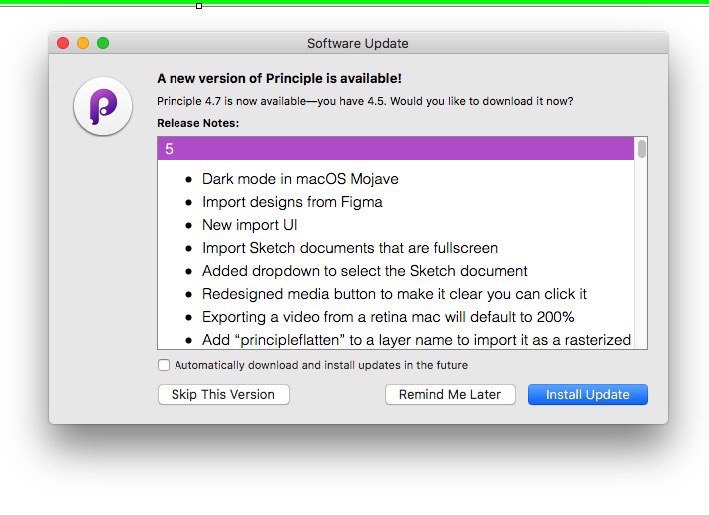Click the Import designs from Figma line

(292, 202)
